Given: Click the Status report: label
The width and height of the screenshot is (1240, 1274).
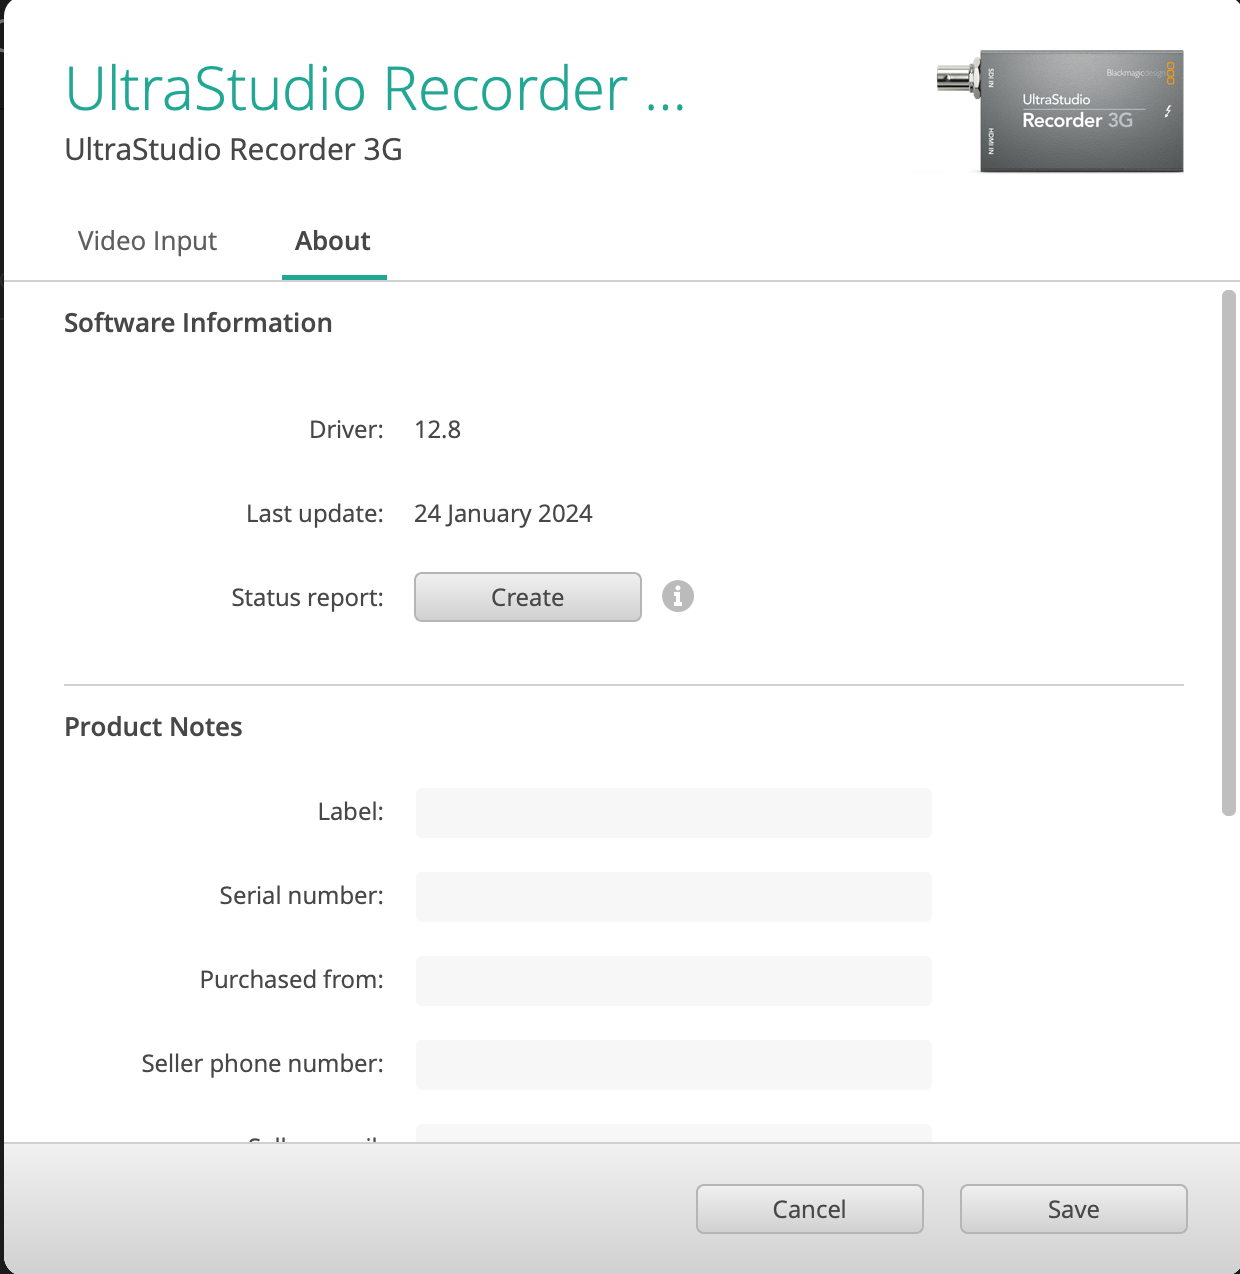Looking at the screenshot, I should point(307,598).
